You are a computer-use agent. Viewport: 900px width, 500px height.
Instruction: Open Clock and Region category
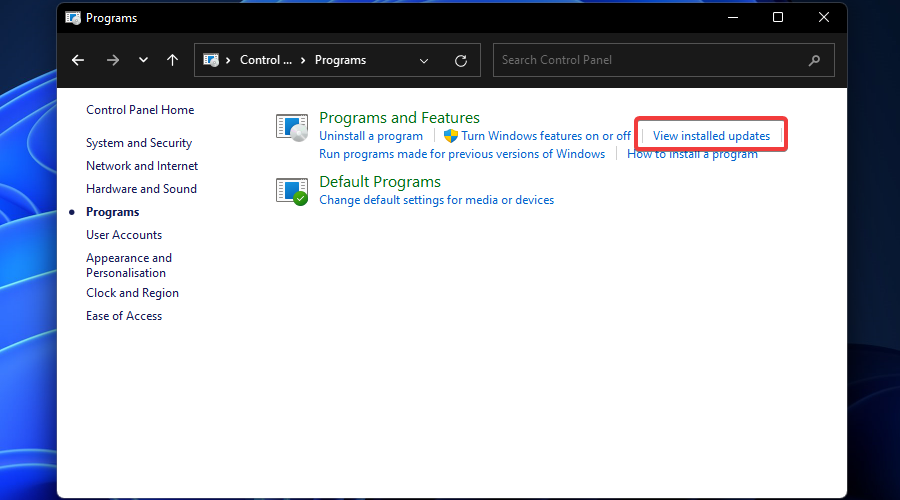click(x=132, y=293)
